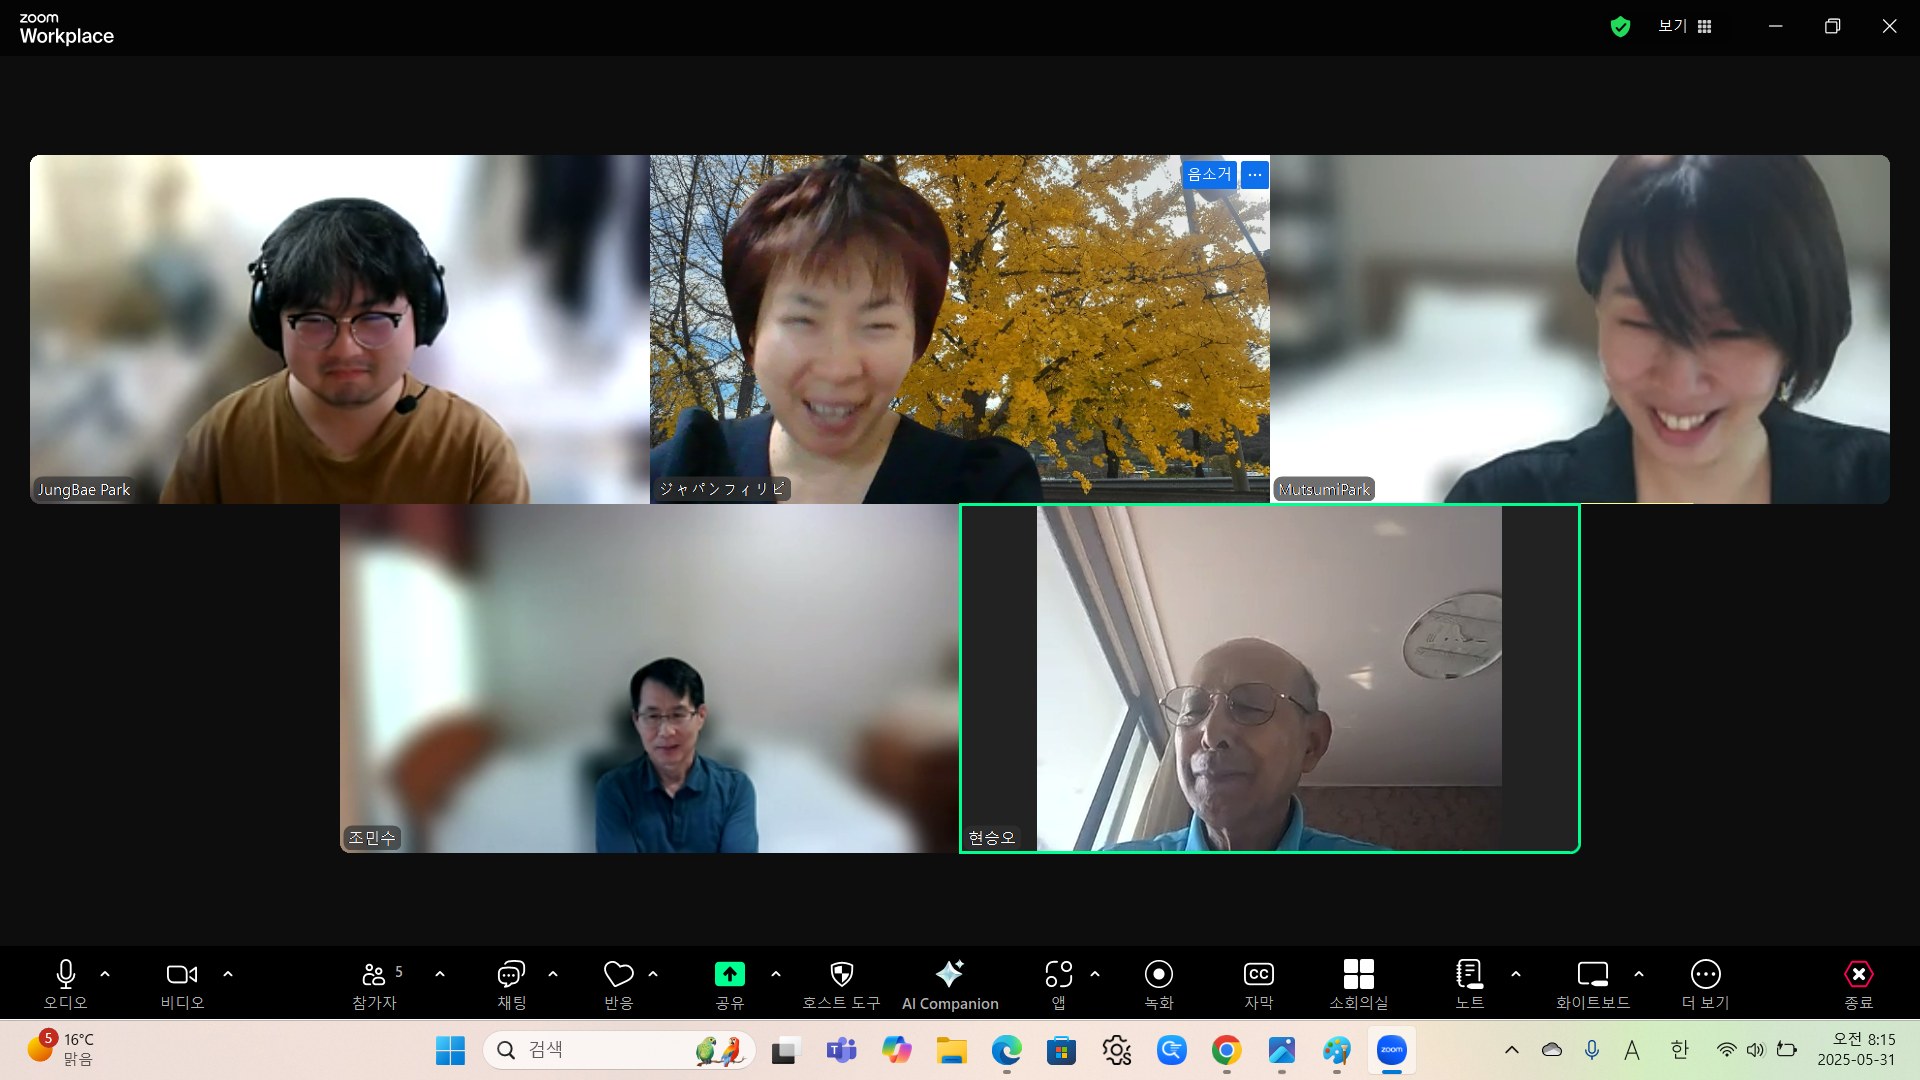Select 현승오 active speaker tile
The image size is (1920, 1080).
point(1270,678)
